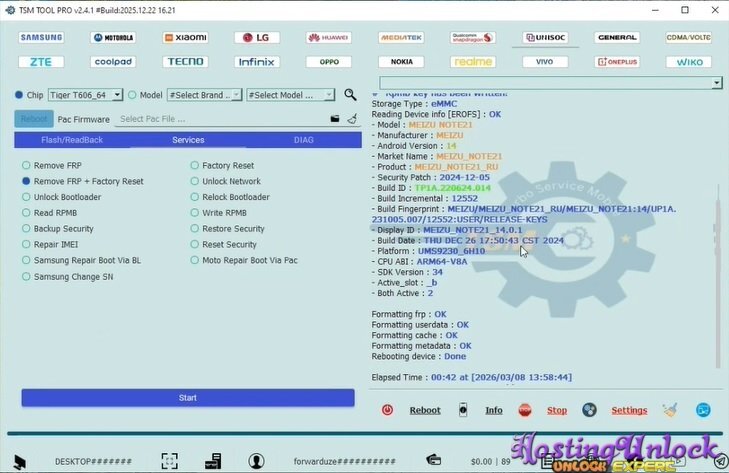Open the Tiger T606_64 chip dropdown
This screenshot has height=473, width=729.
pos(85,95)
